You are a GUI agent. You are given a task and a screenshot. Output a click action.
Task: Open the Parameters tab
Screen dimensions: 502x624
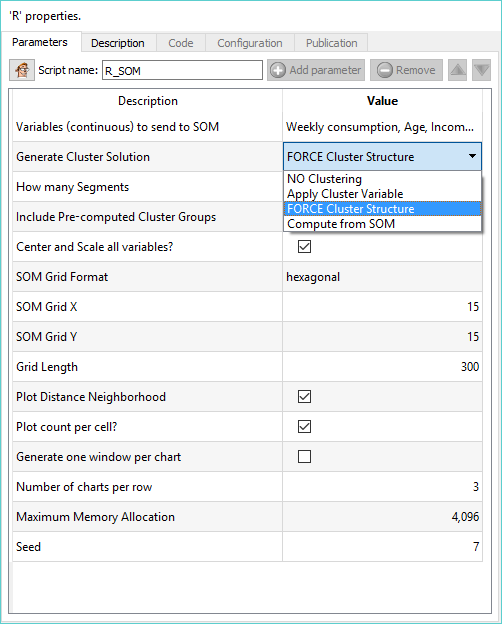(x=40, y=42)
